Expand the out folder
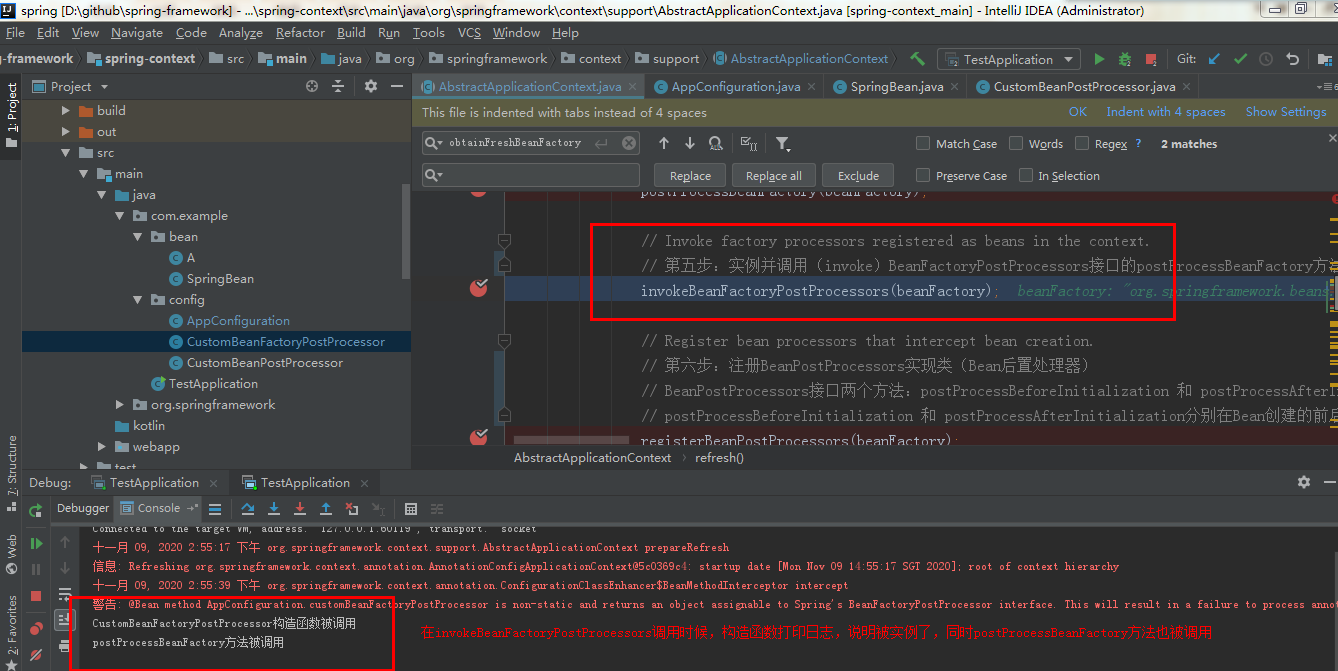This screenshot has width=1338, height=671. 66,132
